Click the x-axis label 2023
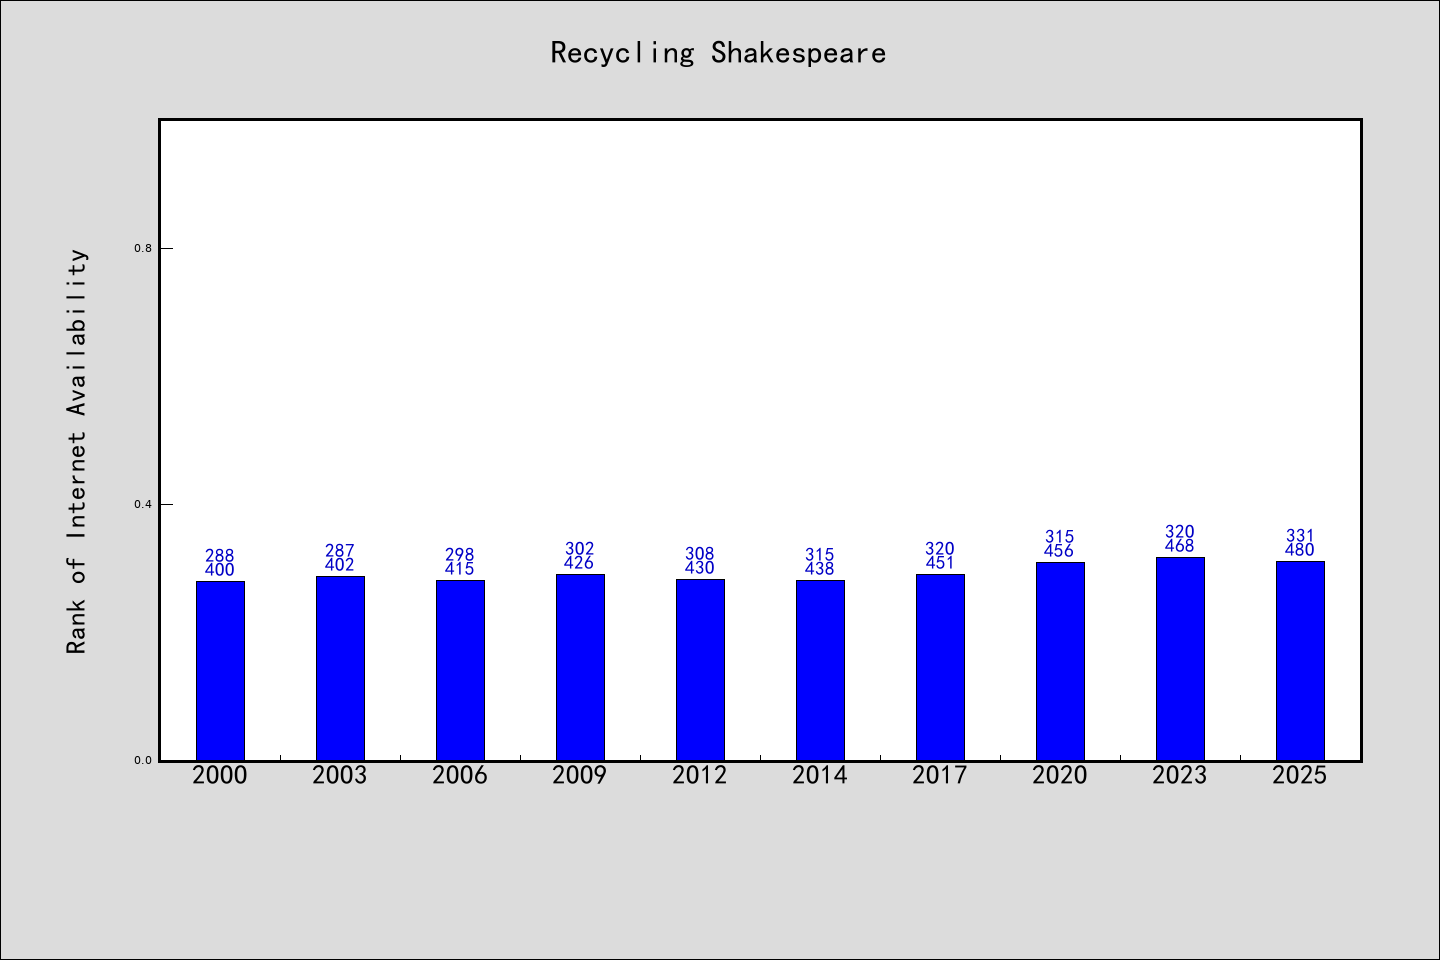 point(1180,775)
